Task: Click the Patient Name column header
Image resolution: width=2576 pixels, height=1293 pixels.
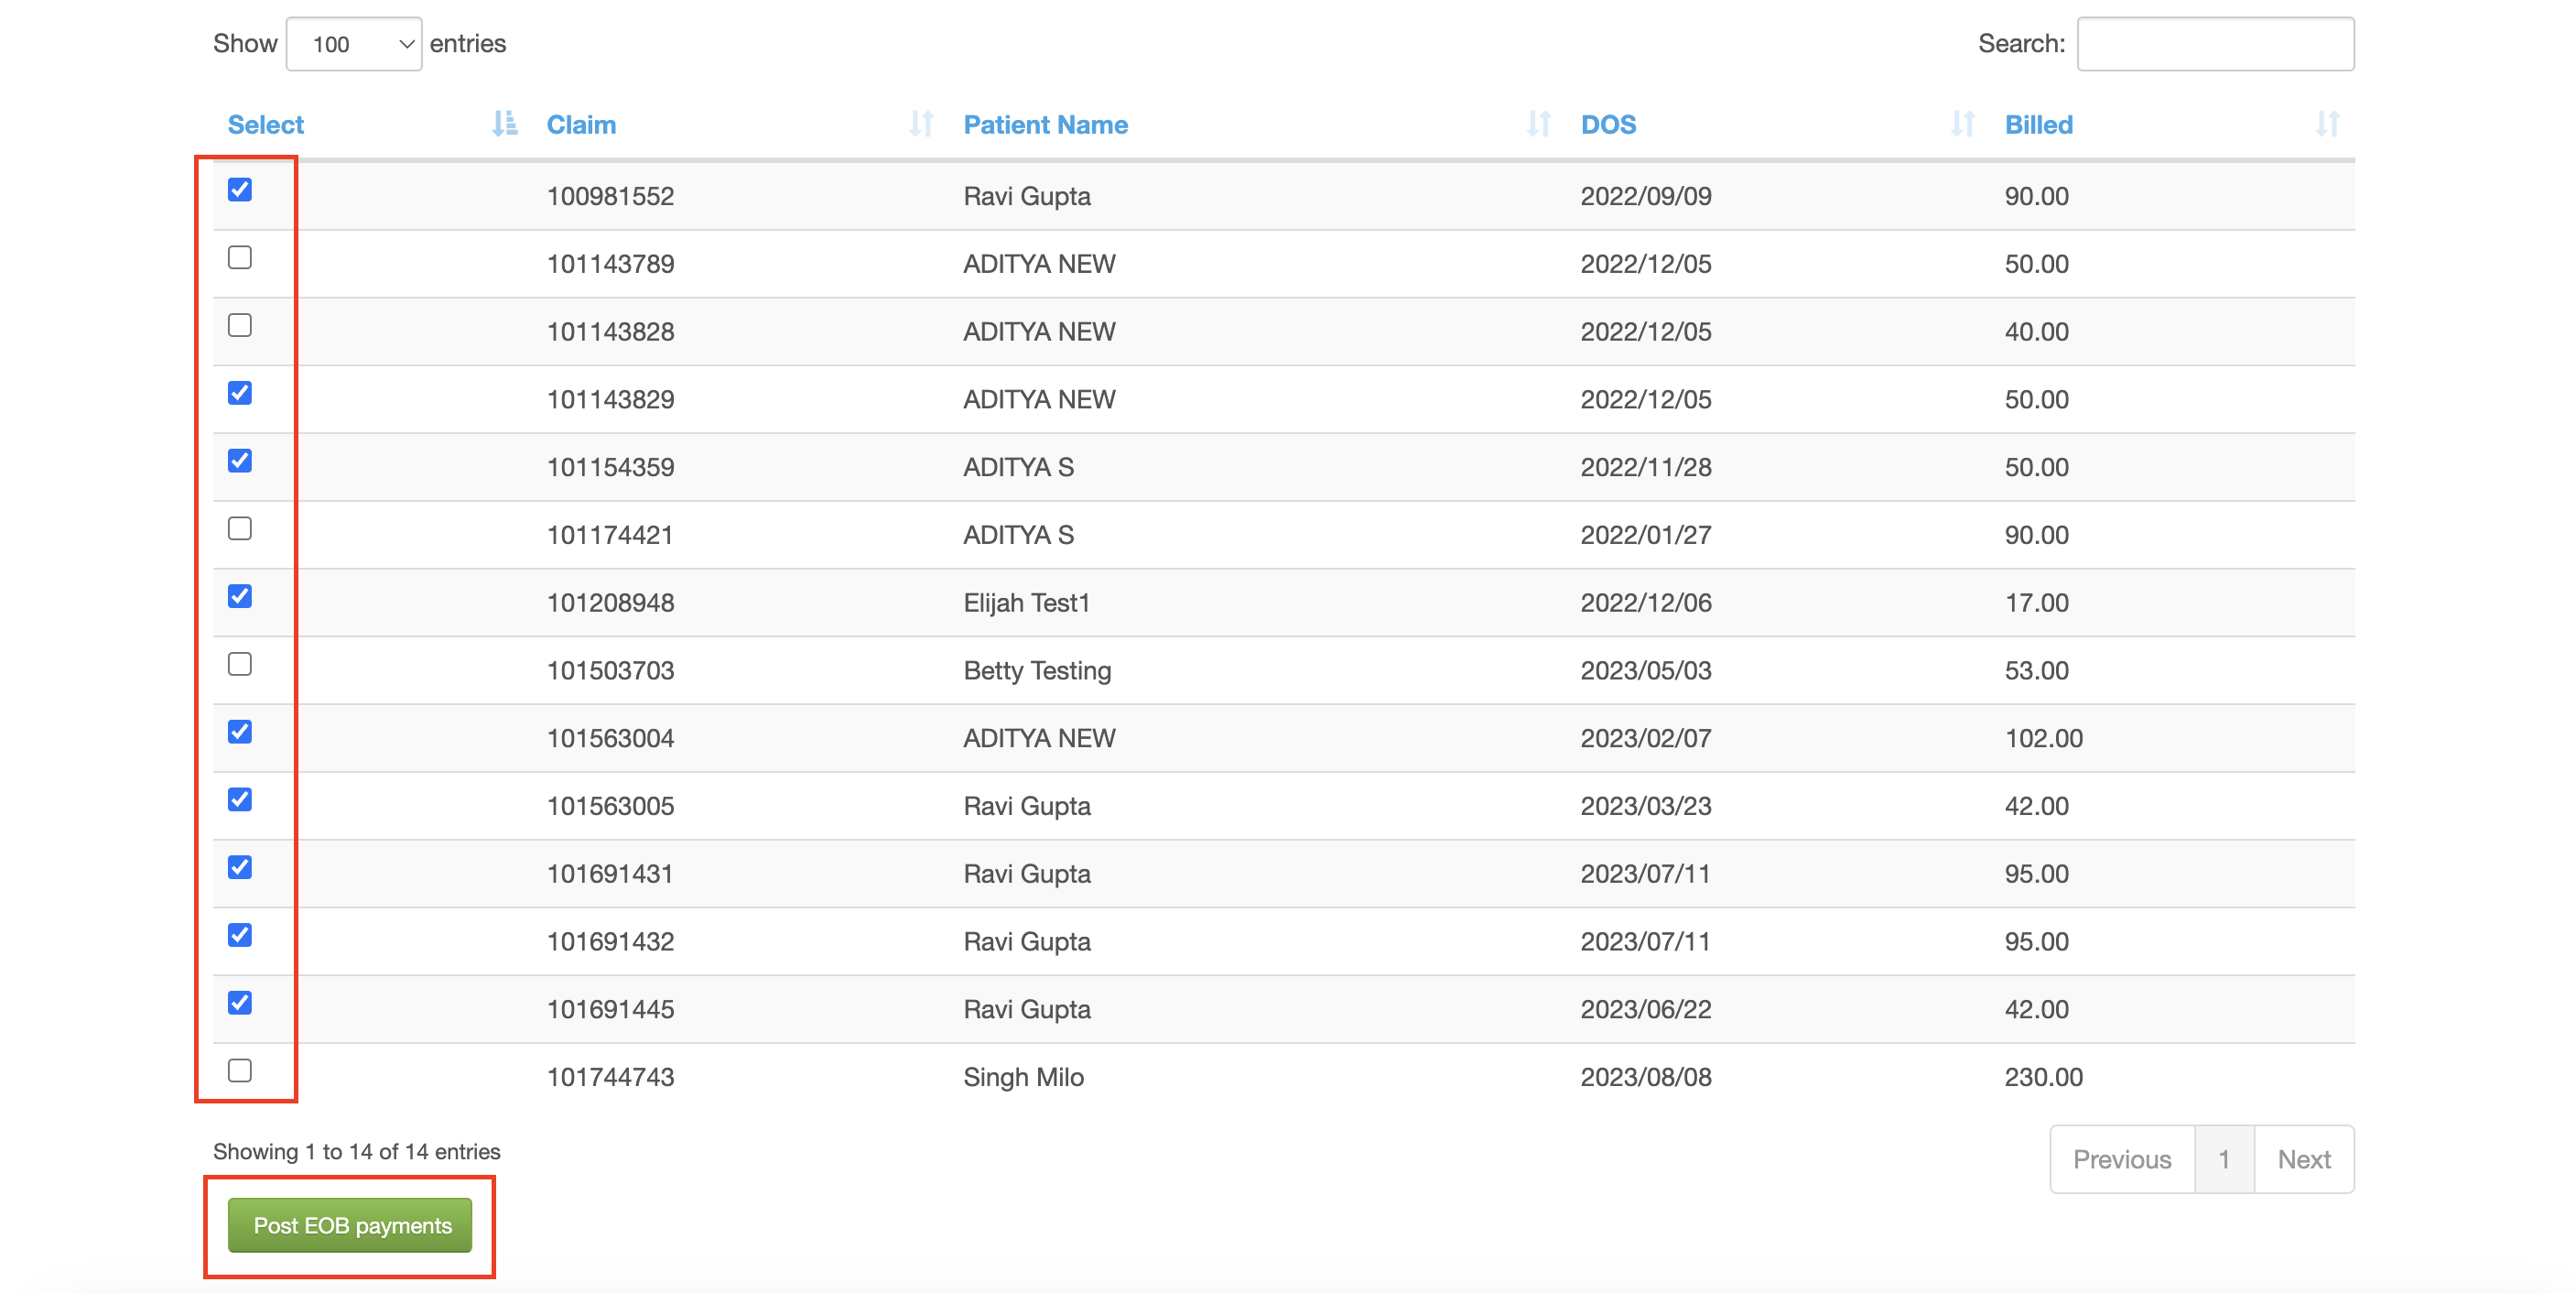Action: point(1045,125)
